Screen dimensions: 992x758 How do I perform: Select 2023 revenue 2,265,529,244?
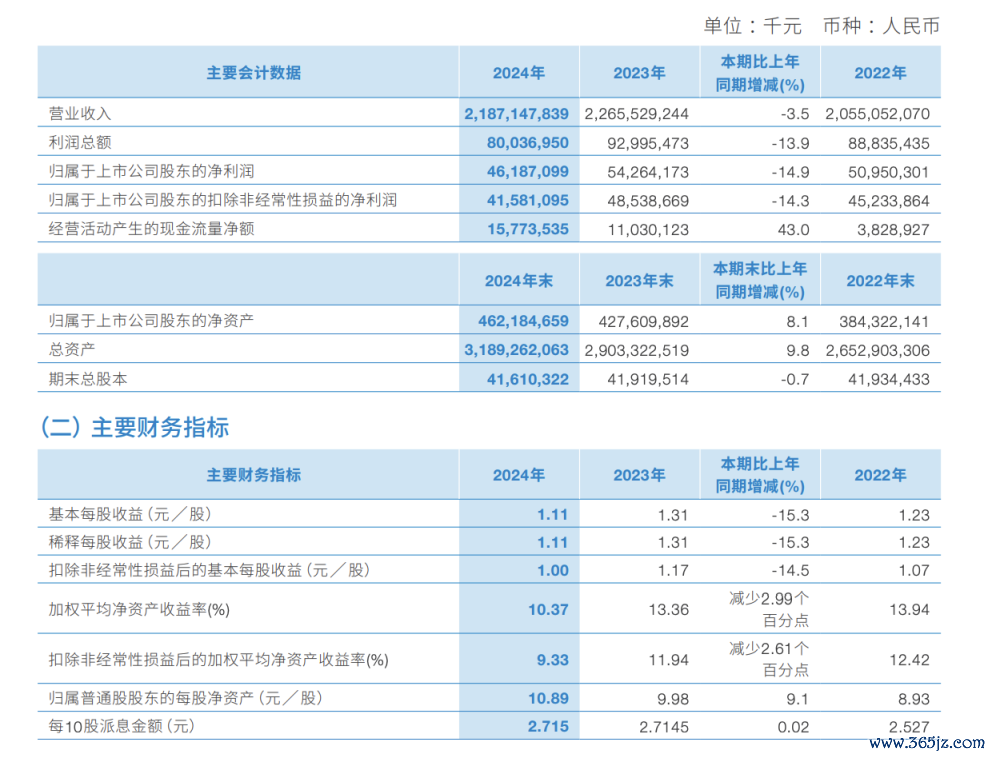click(636, 114)
